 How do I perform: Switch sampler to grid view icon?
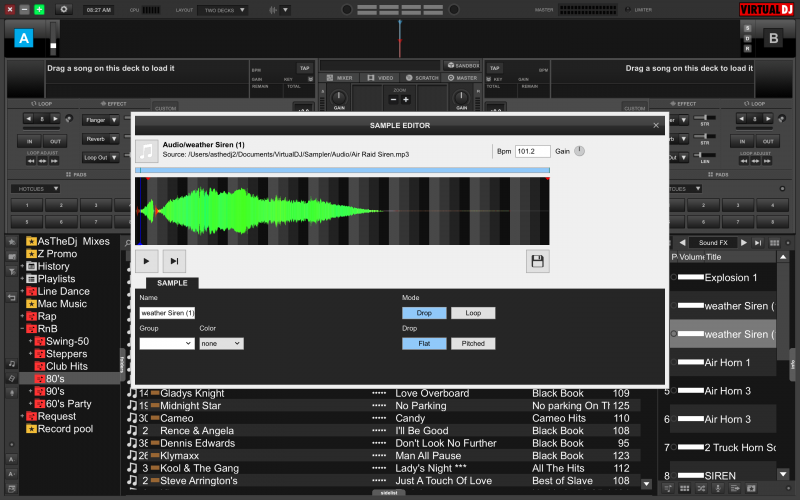click(774, 243)
